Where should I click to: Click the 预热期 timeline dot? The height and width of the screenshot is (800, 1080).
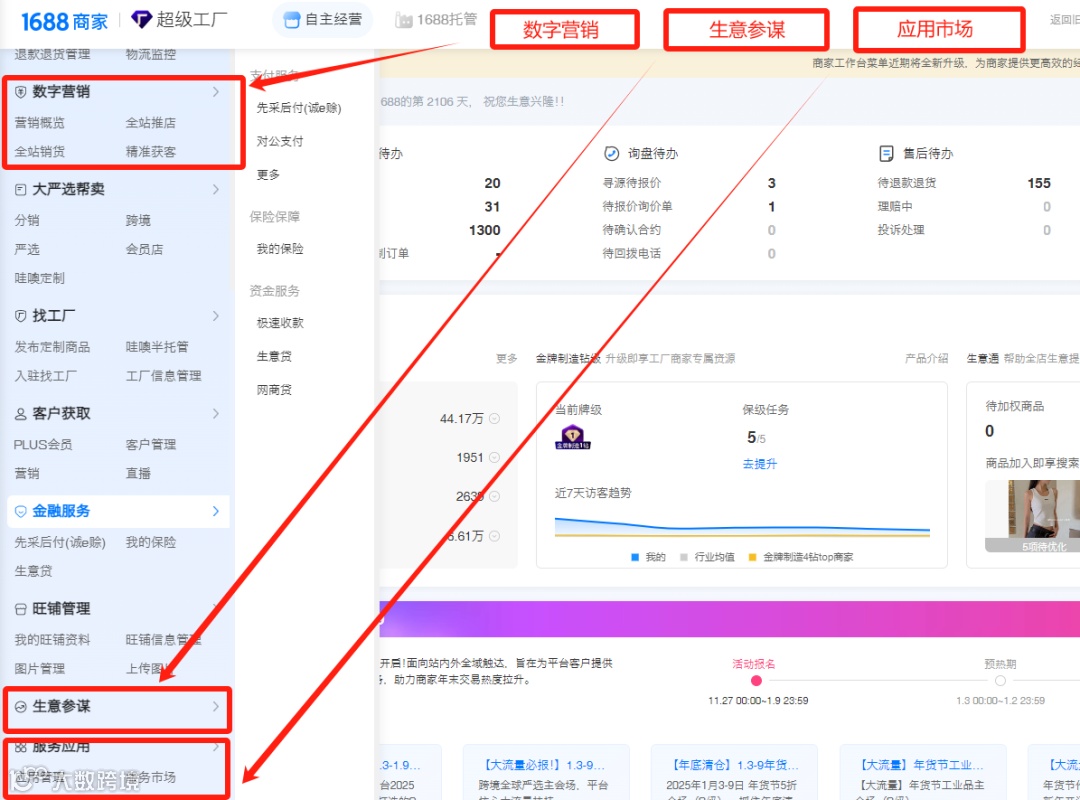coord(1000,681)
